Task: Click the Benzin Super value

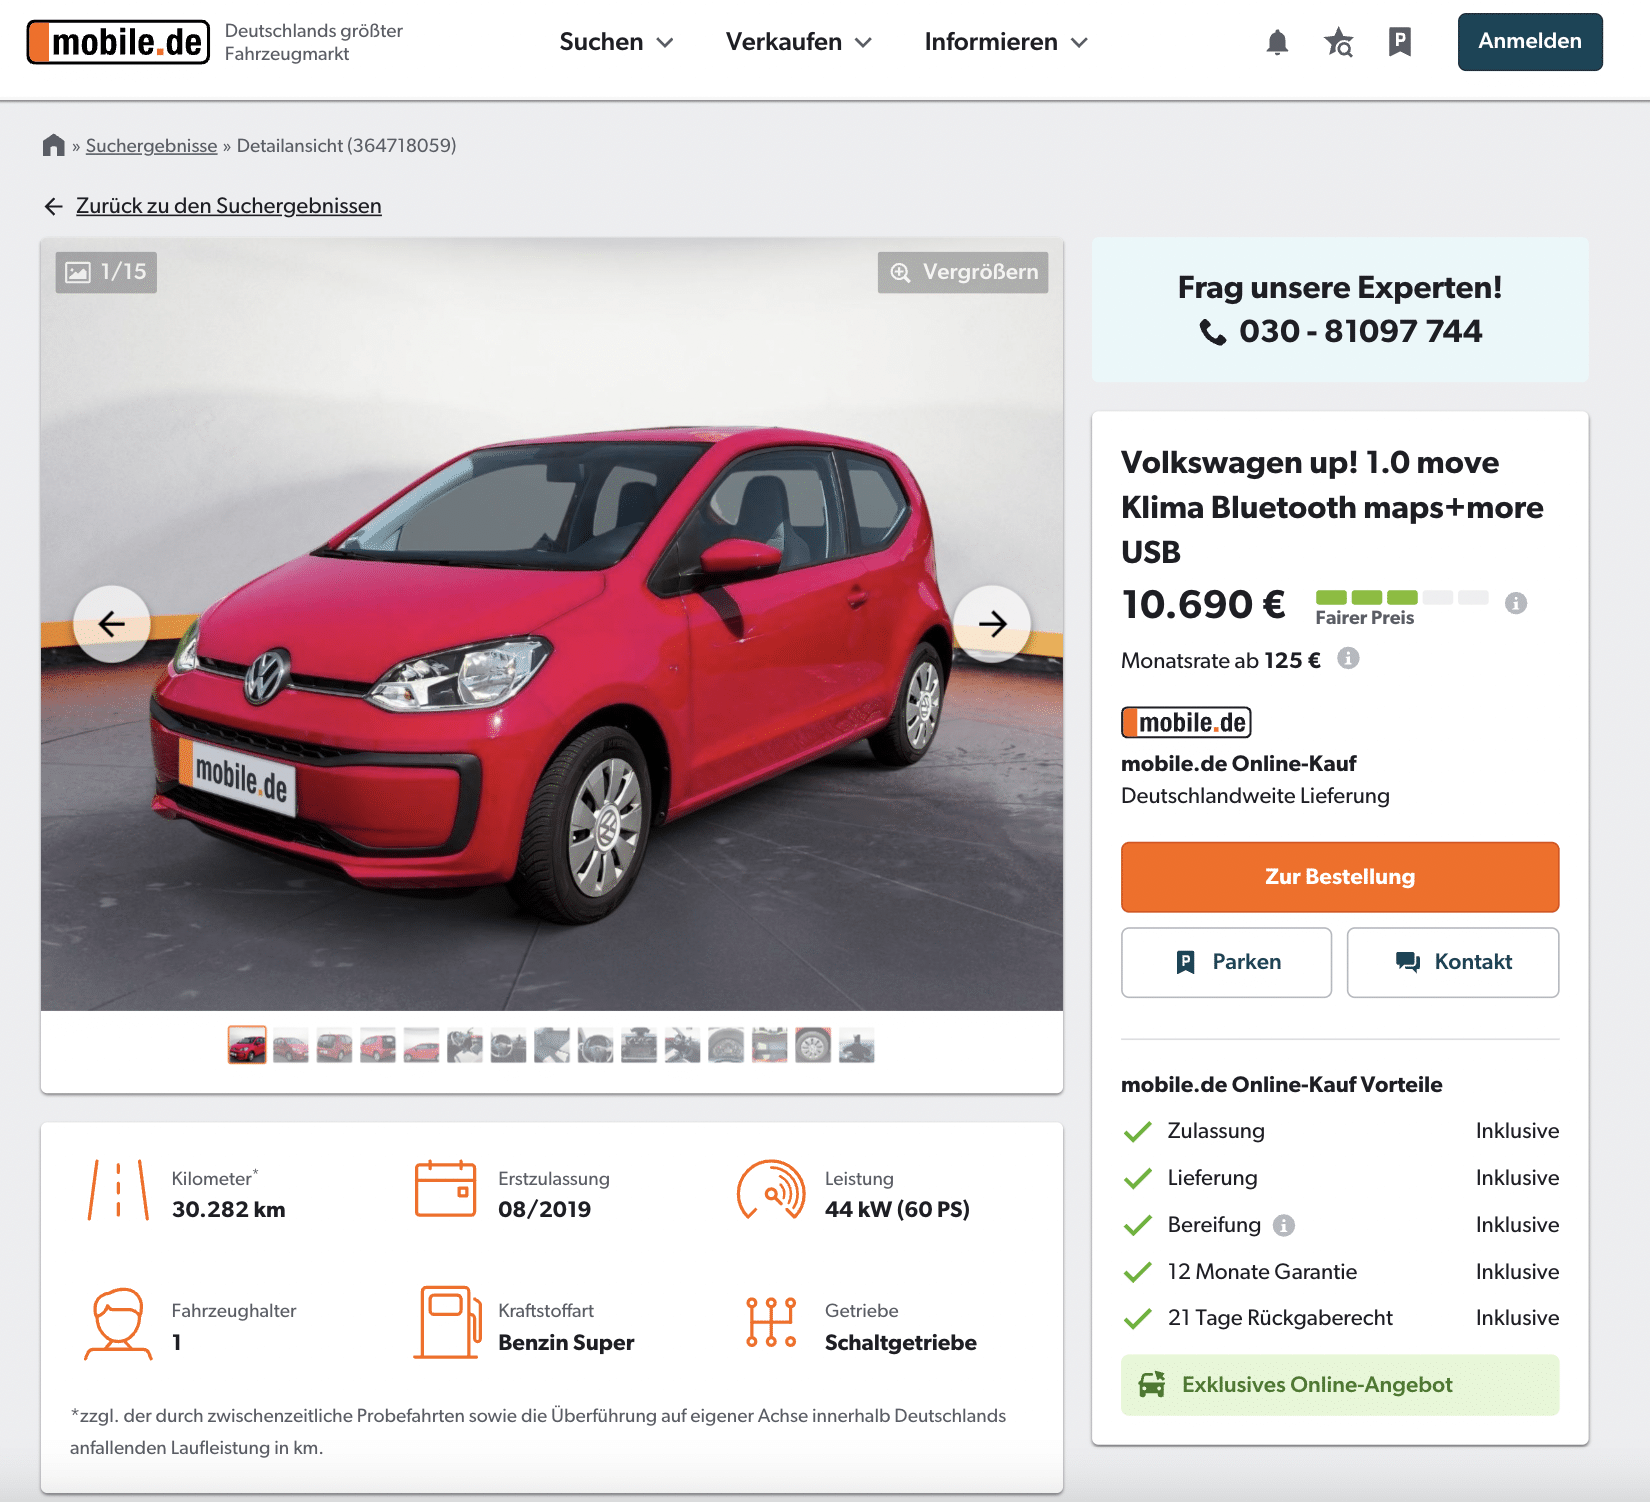Action: [566, 1343]
